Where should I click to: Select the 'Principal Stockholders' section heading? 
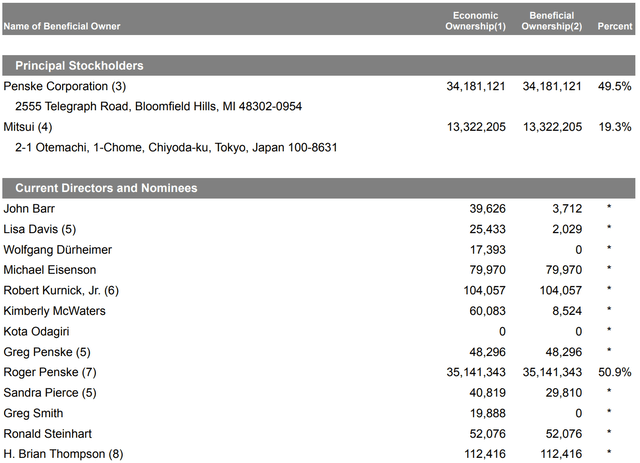[x=79, y=66]
